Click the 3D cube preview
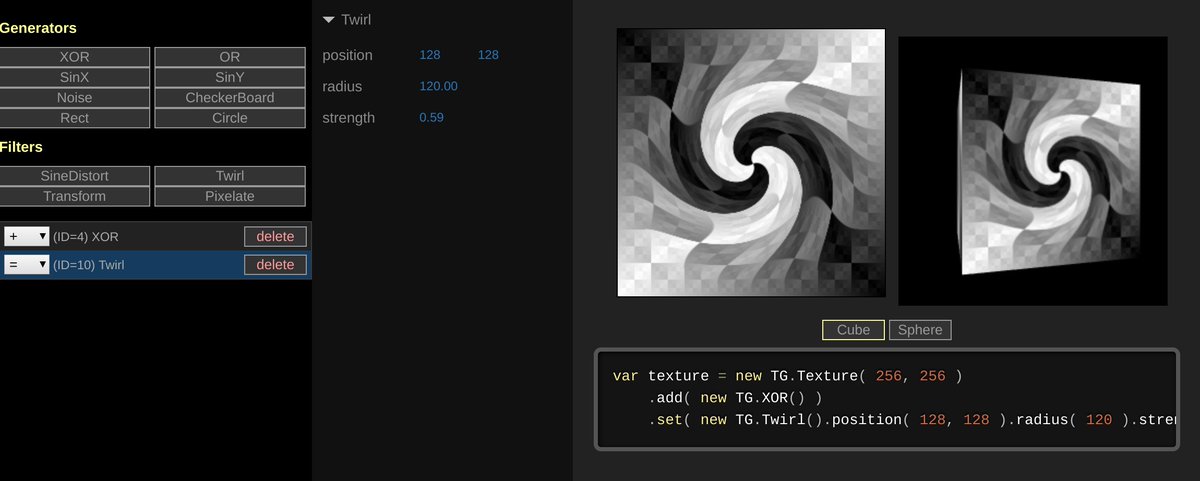Screen dimensions: 1200x481 [1033, 171]
